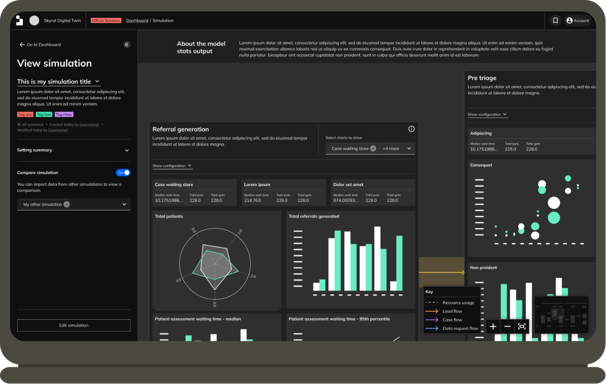Screen dimensions: 606x384
Task: Click the Consequat bubble chart
Action: click(x=532, y=209)
